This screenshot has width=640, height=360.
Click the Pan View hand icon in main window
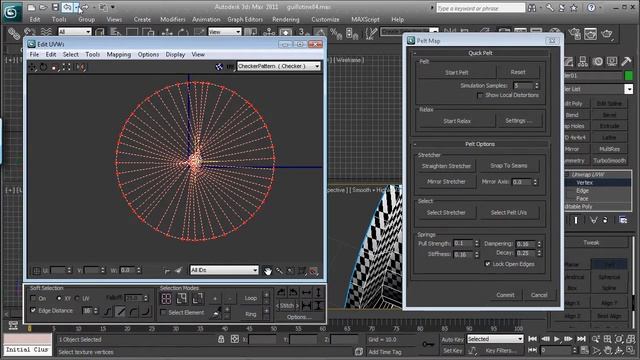(x=608, y=351)
